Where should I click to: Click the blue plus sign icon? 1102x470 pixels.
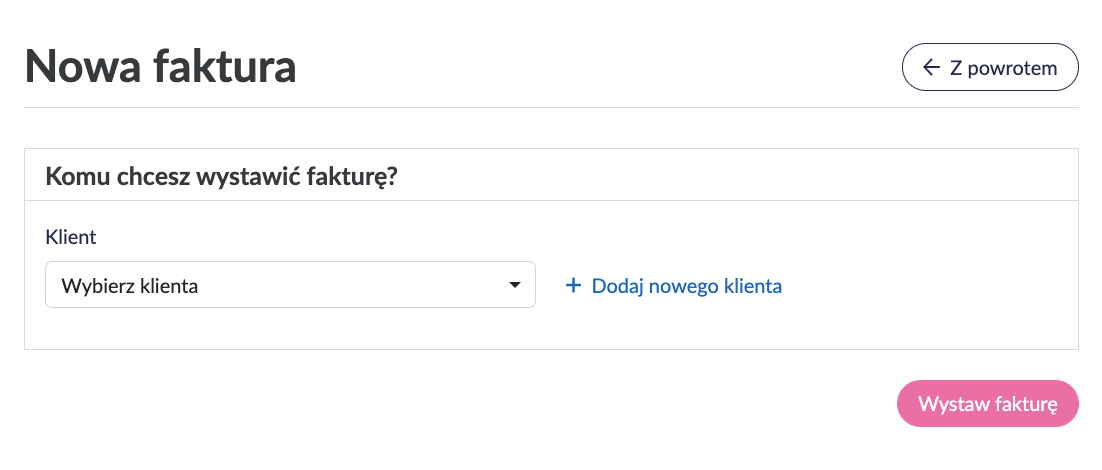[573, 286]
